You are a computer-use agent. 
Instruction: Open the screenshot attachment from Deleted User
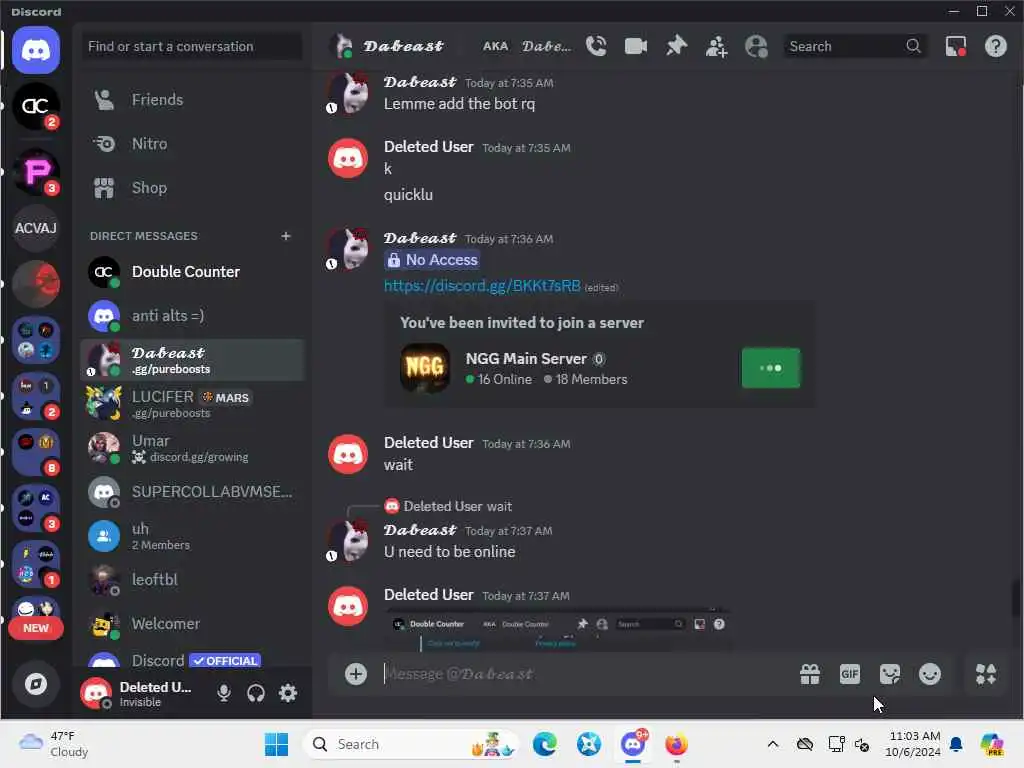coord(559,630)
